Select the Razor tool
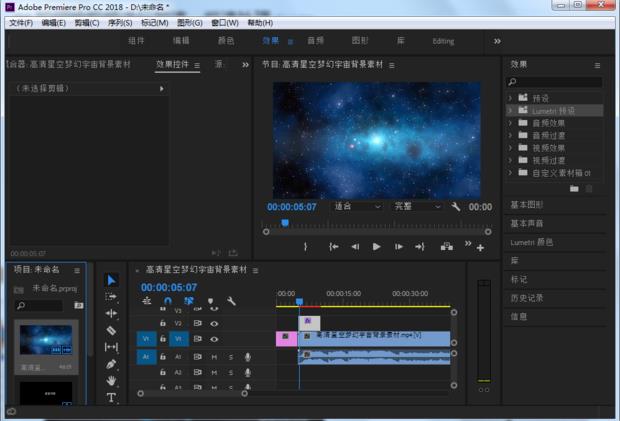This screenshot has width=620, height=421. 111,330
